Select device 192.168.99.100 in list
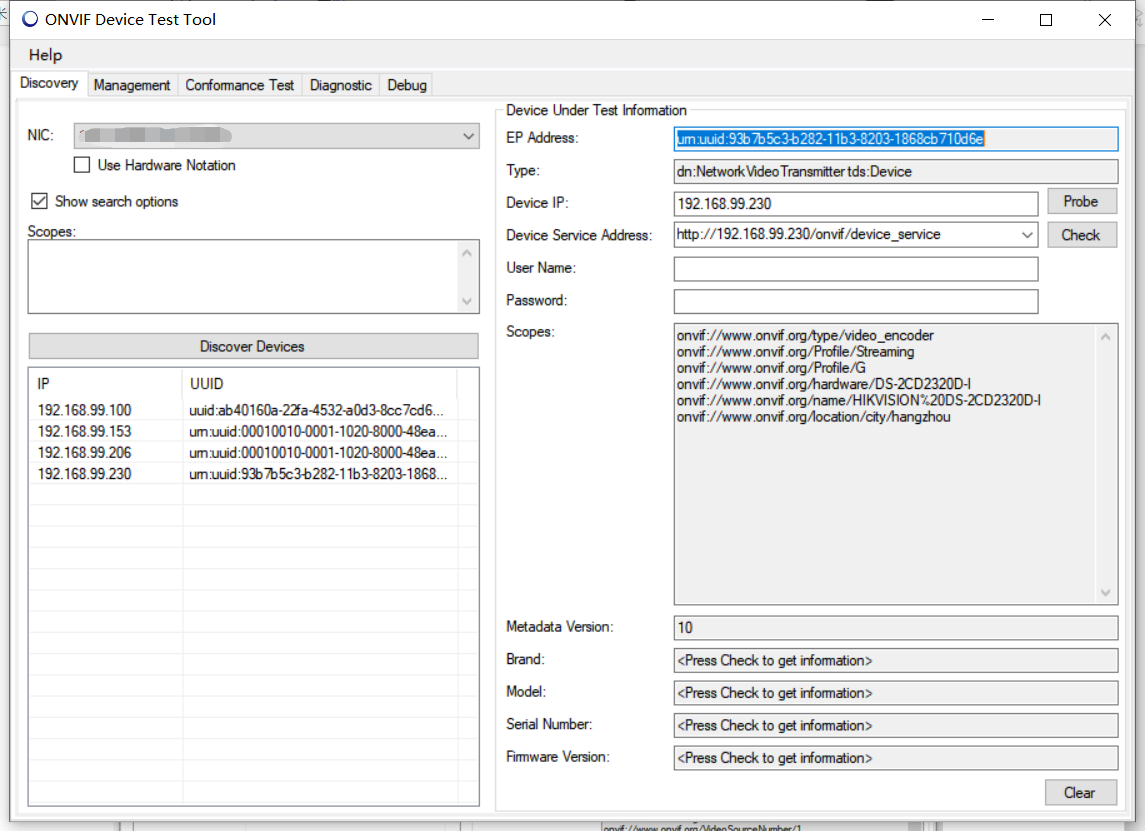Screen dimensions: 1145x831 pos(85,410)
